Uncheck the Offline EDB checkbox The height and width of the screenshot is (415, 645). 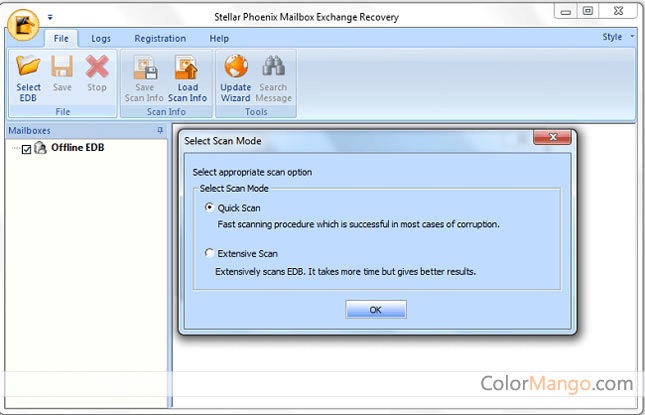pyautogui.click(x=26, y=149)
